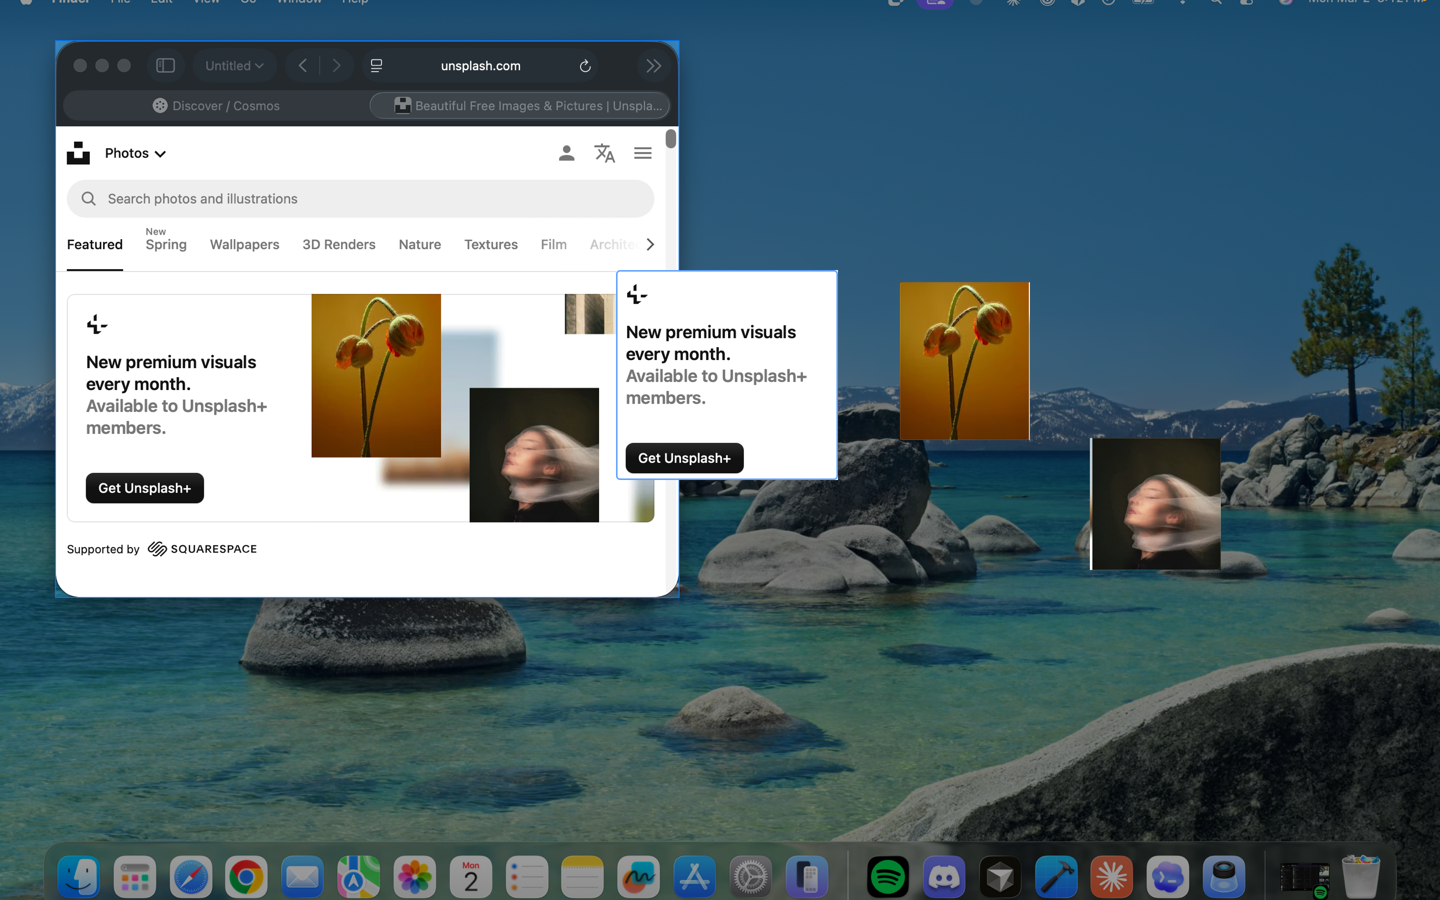Screen dimensions: 1440x900
Task: Open the 3D Renders category
Action: pos(339,245)
